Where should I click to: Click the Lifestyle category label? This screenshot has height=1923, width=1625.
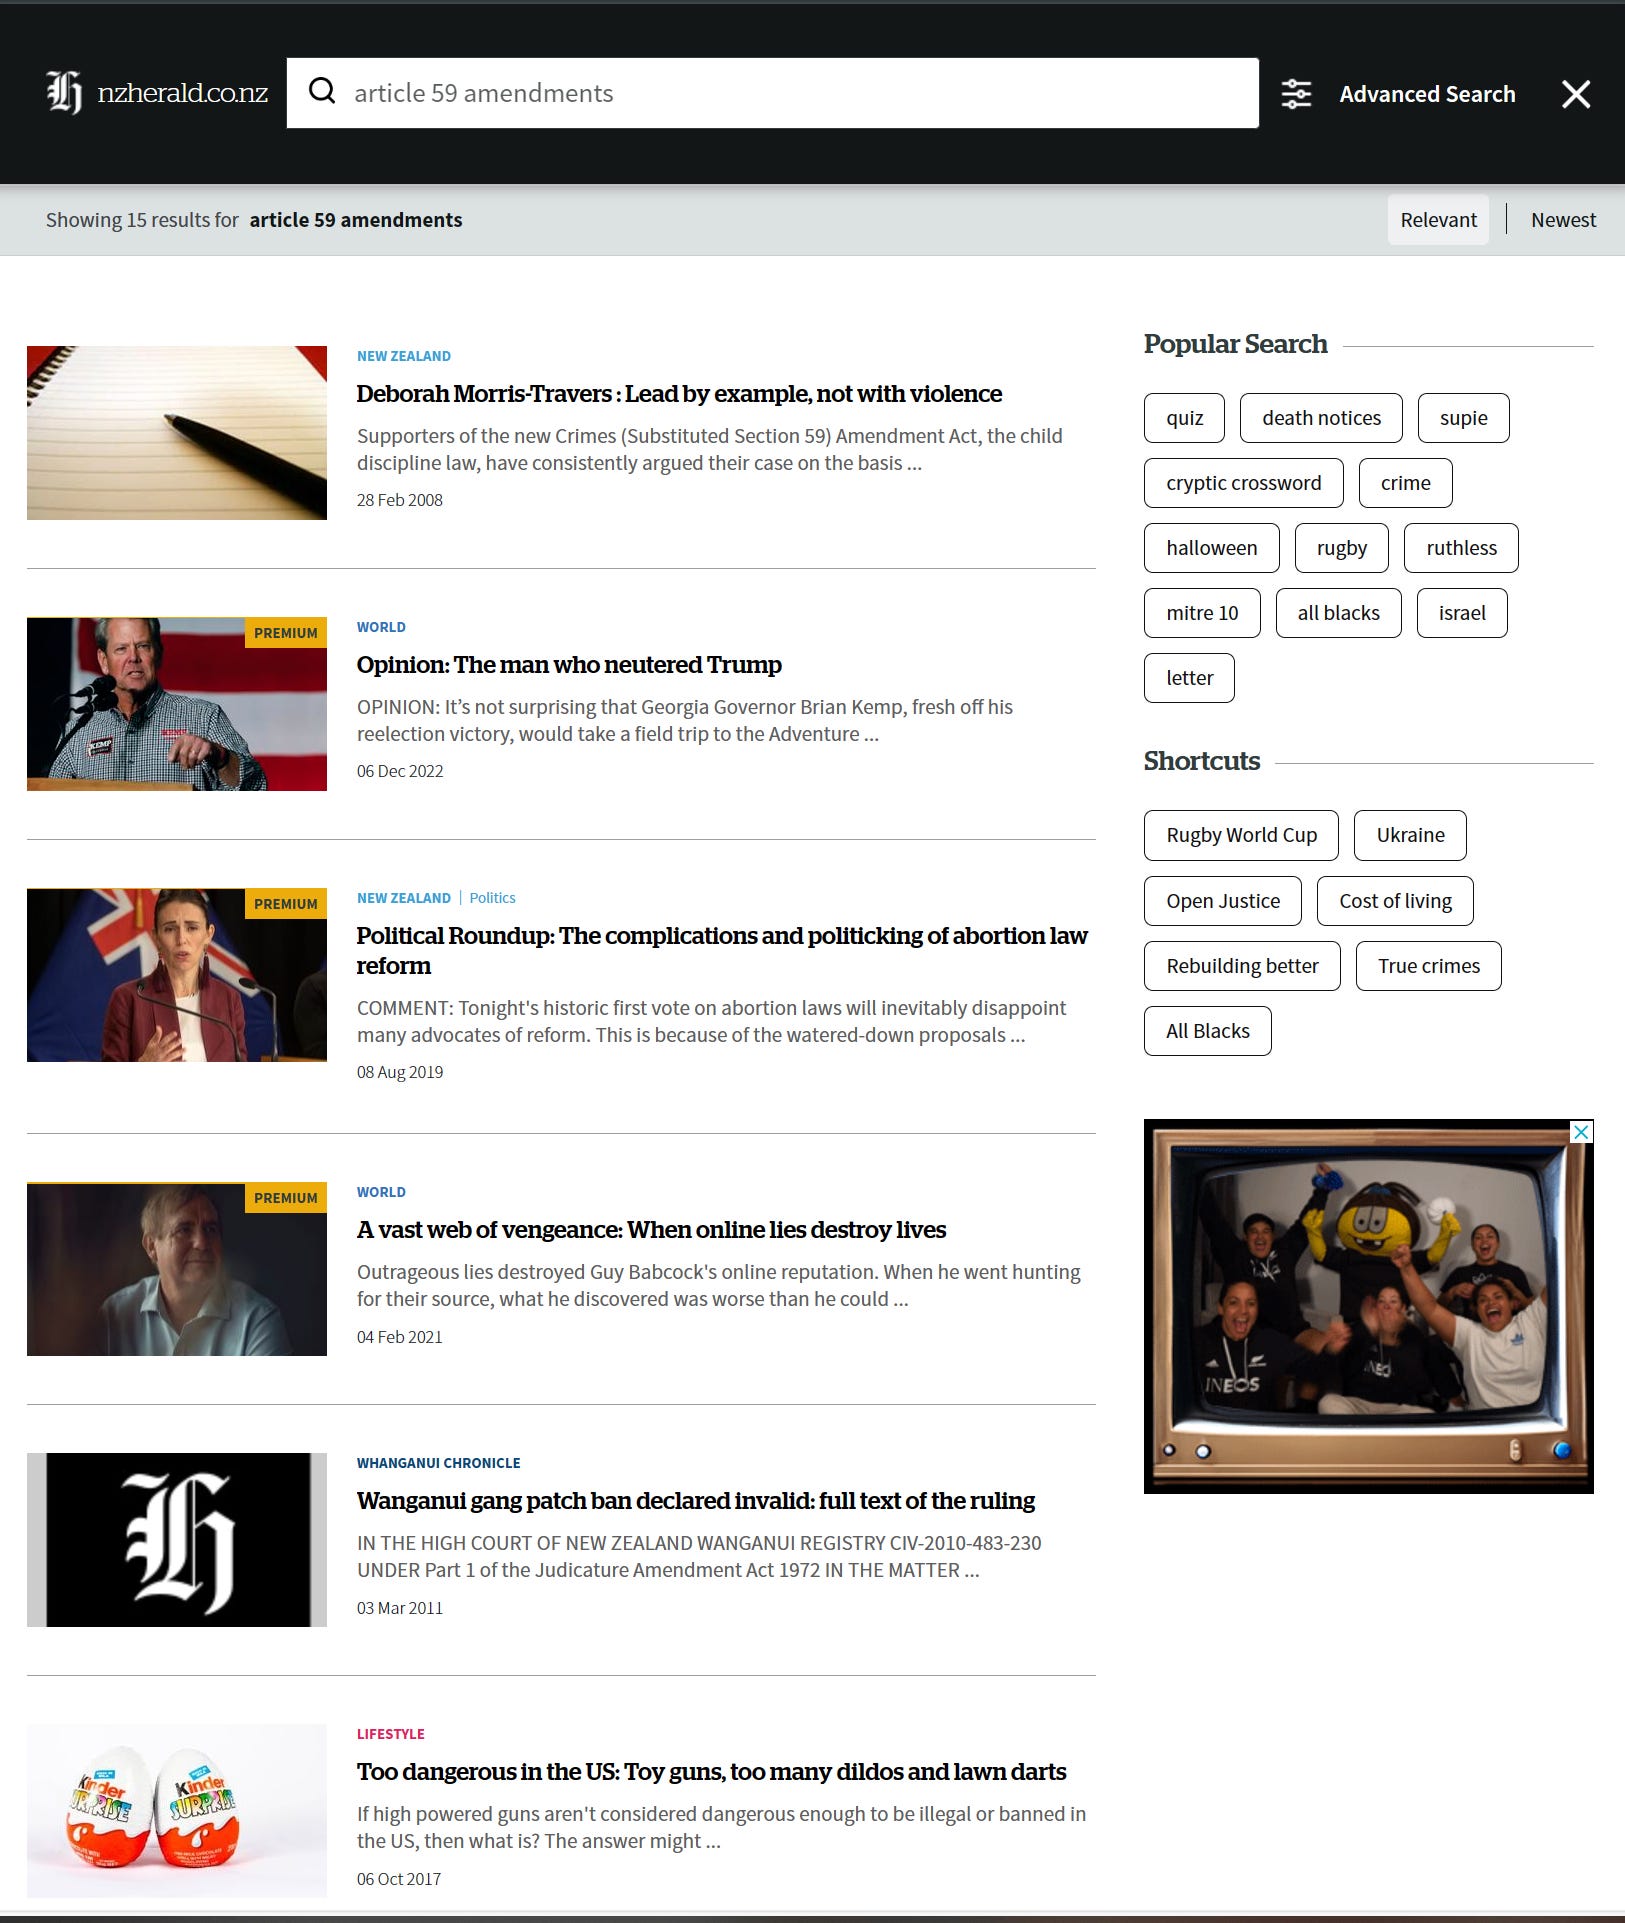click(x=390, y=1734)
